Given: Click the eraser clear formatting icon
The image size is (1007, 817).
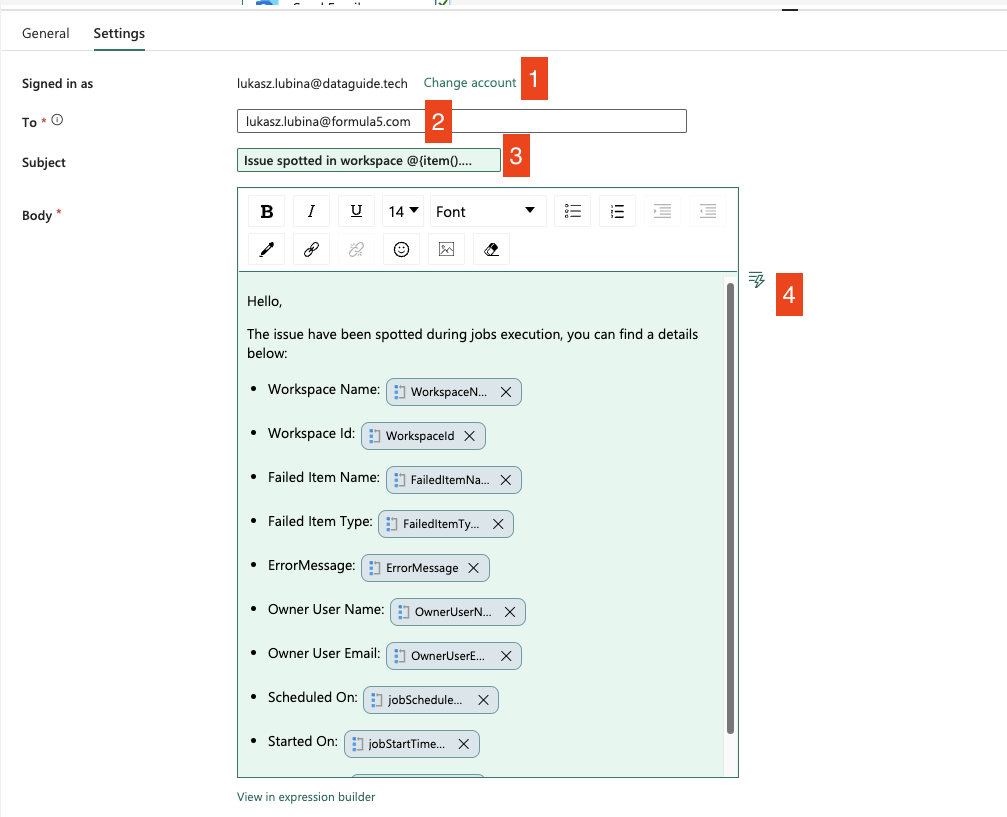Looking at the screenshot, I should pyautogui.click(x=491, y=250).
